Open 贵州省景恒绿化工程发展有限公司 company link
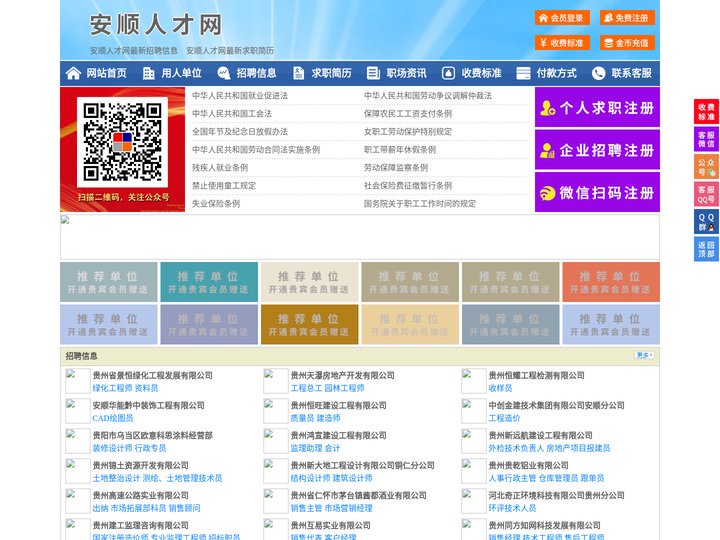720x540 pixels. point(152,375)
